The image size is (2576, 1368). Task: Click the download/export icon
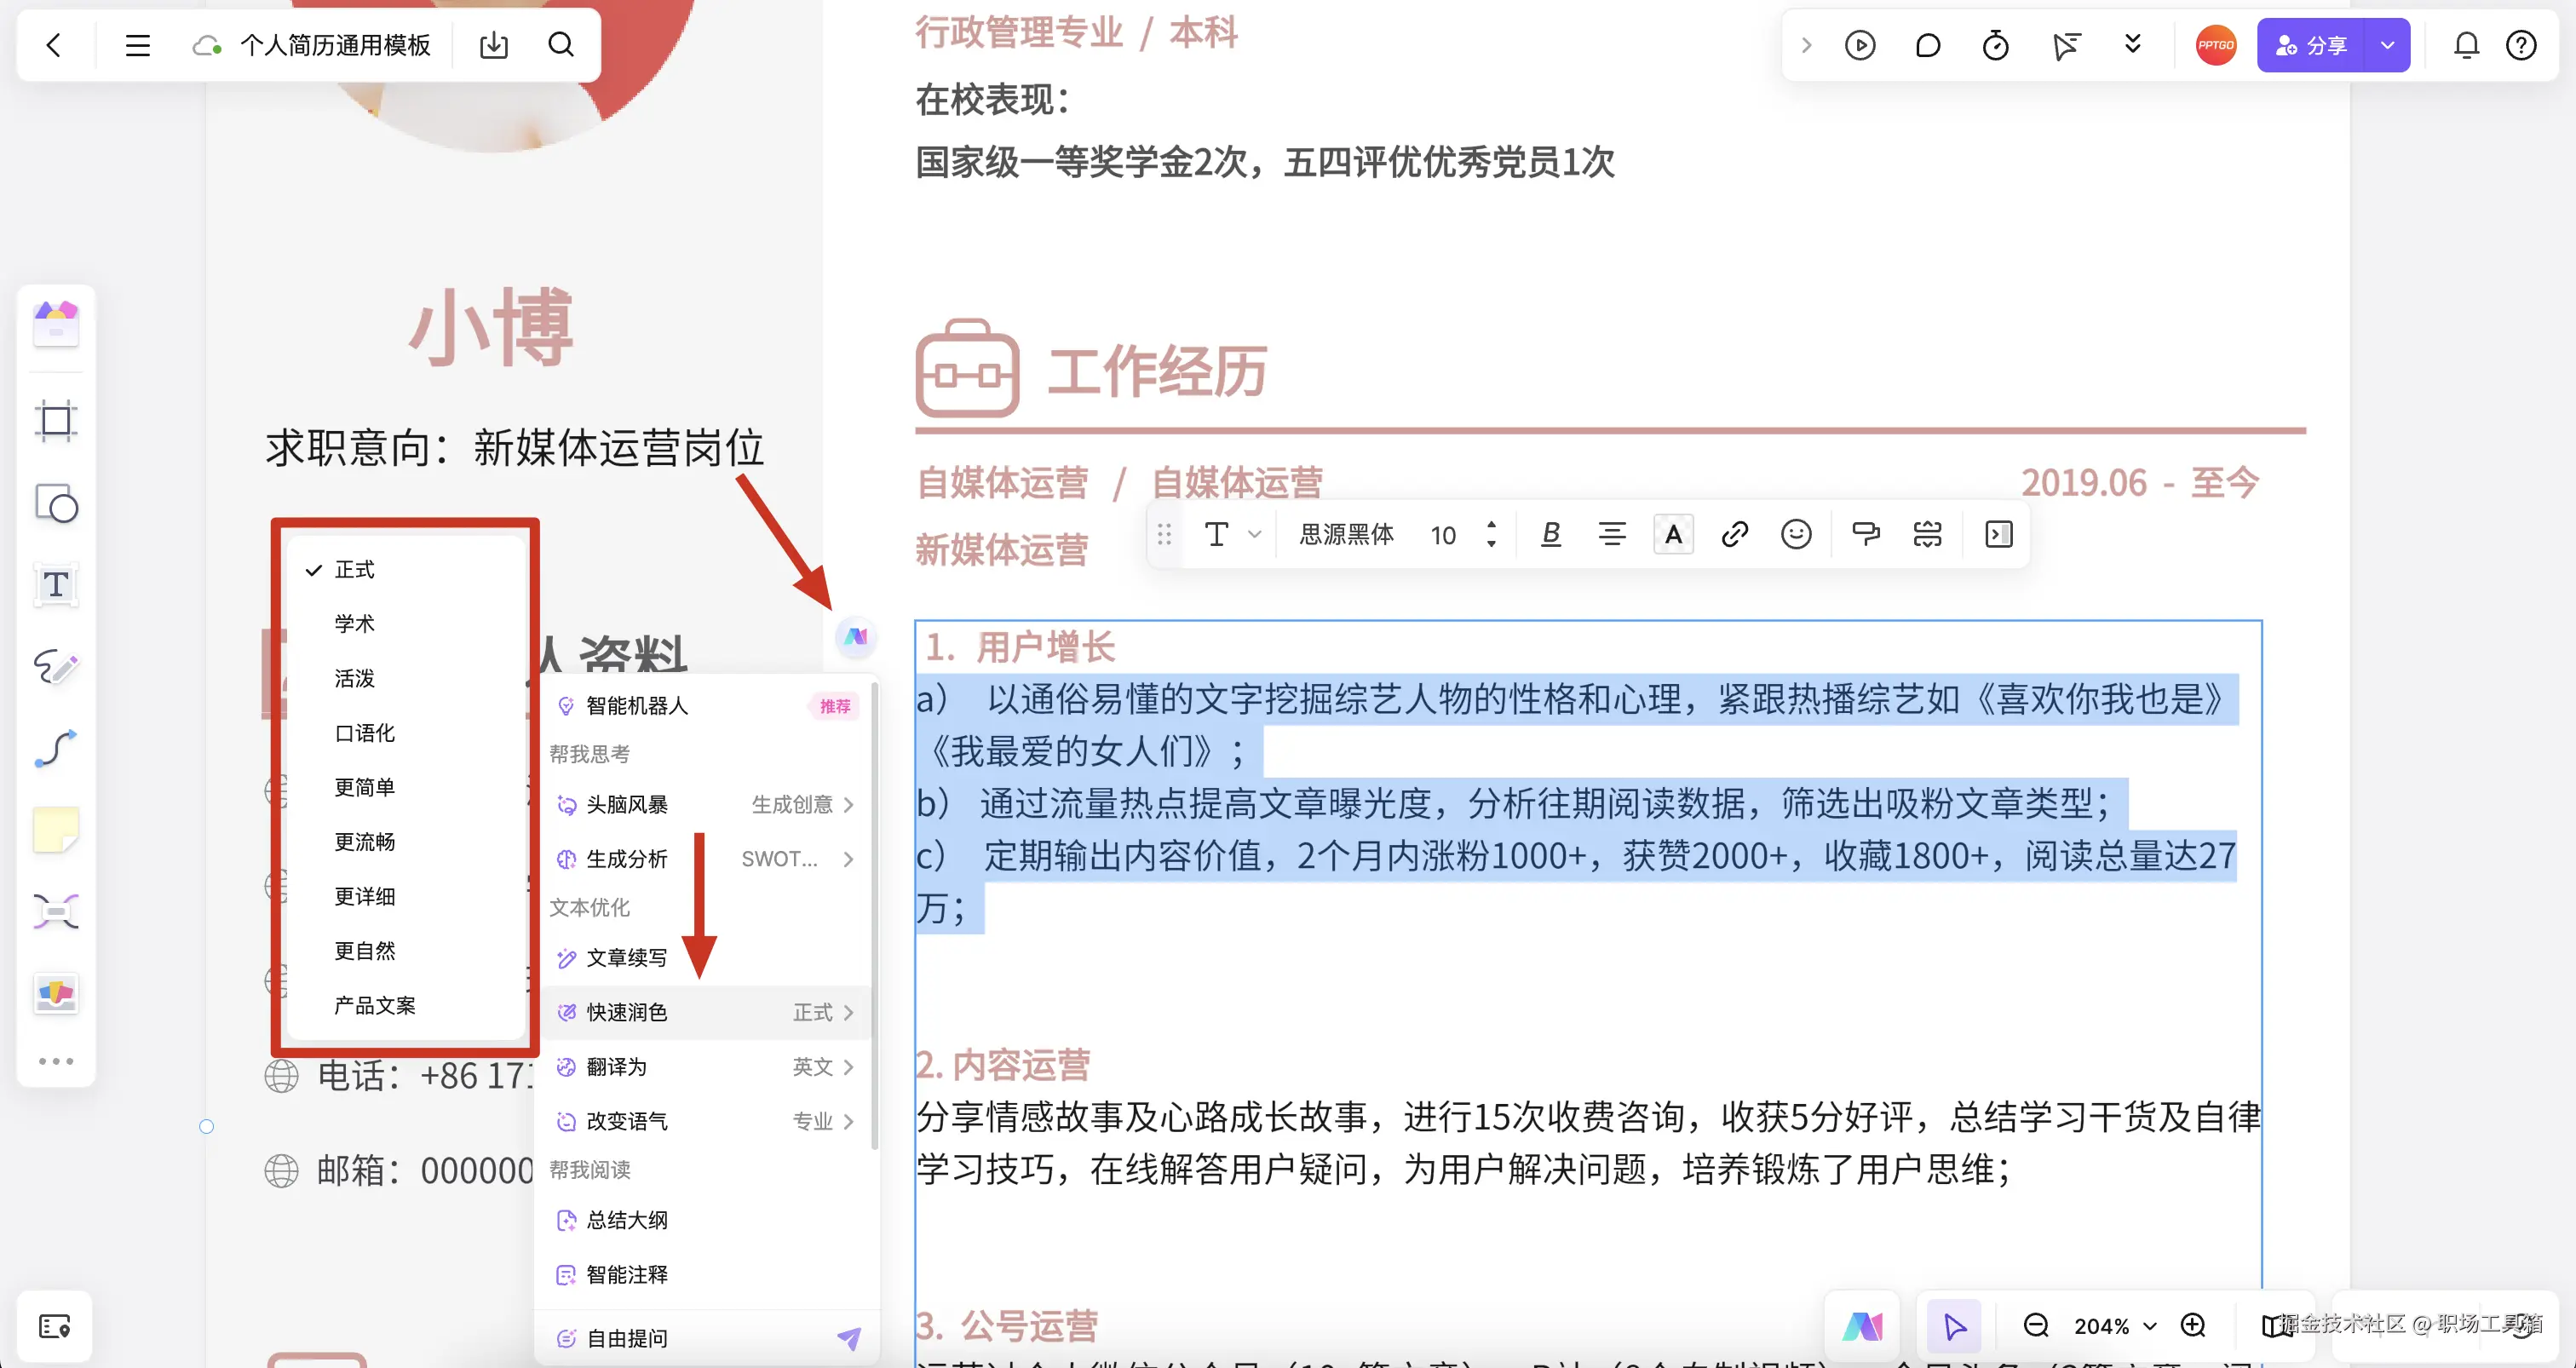tap(494, 45)
